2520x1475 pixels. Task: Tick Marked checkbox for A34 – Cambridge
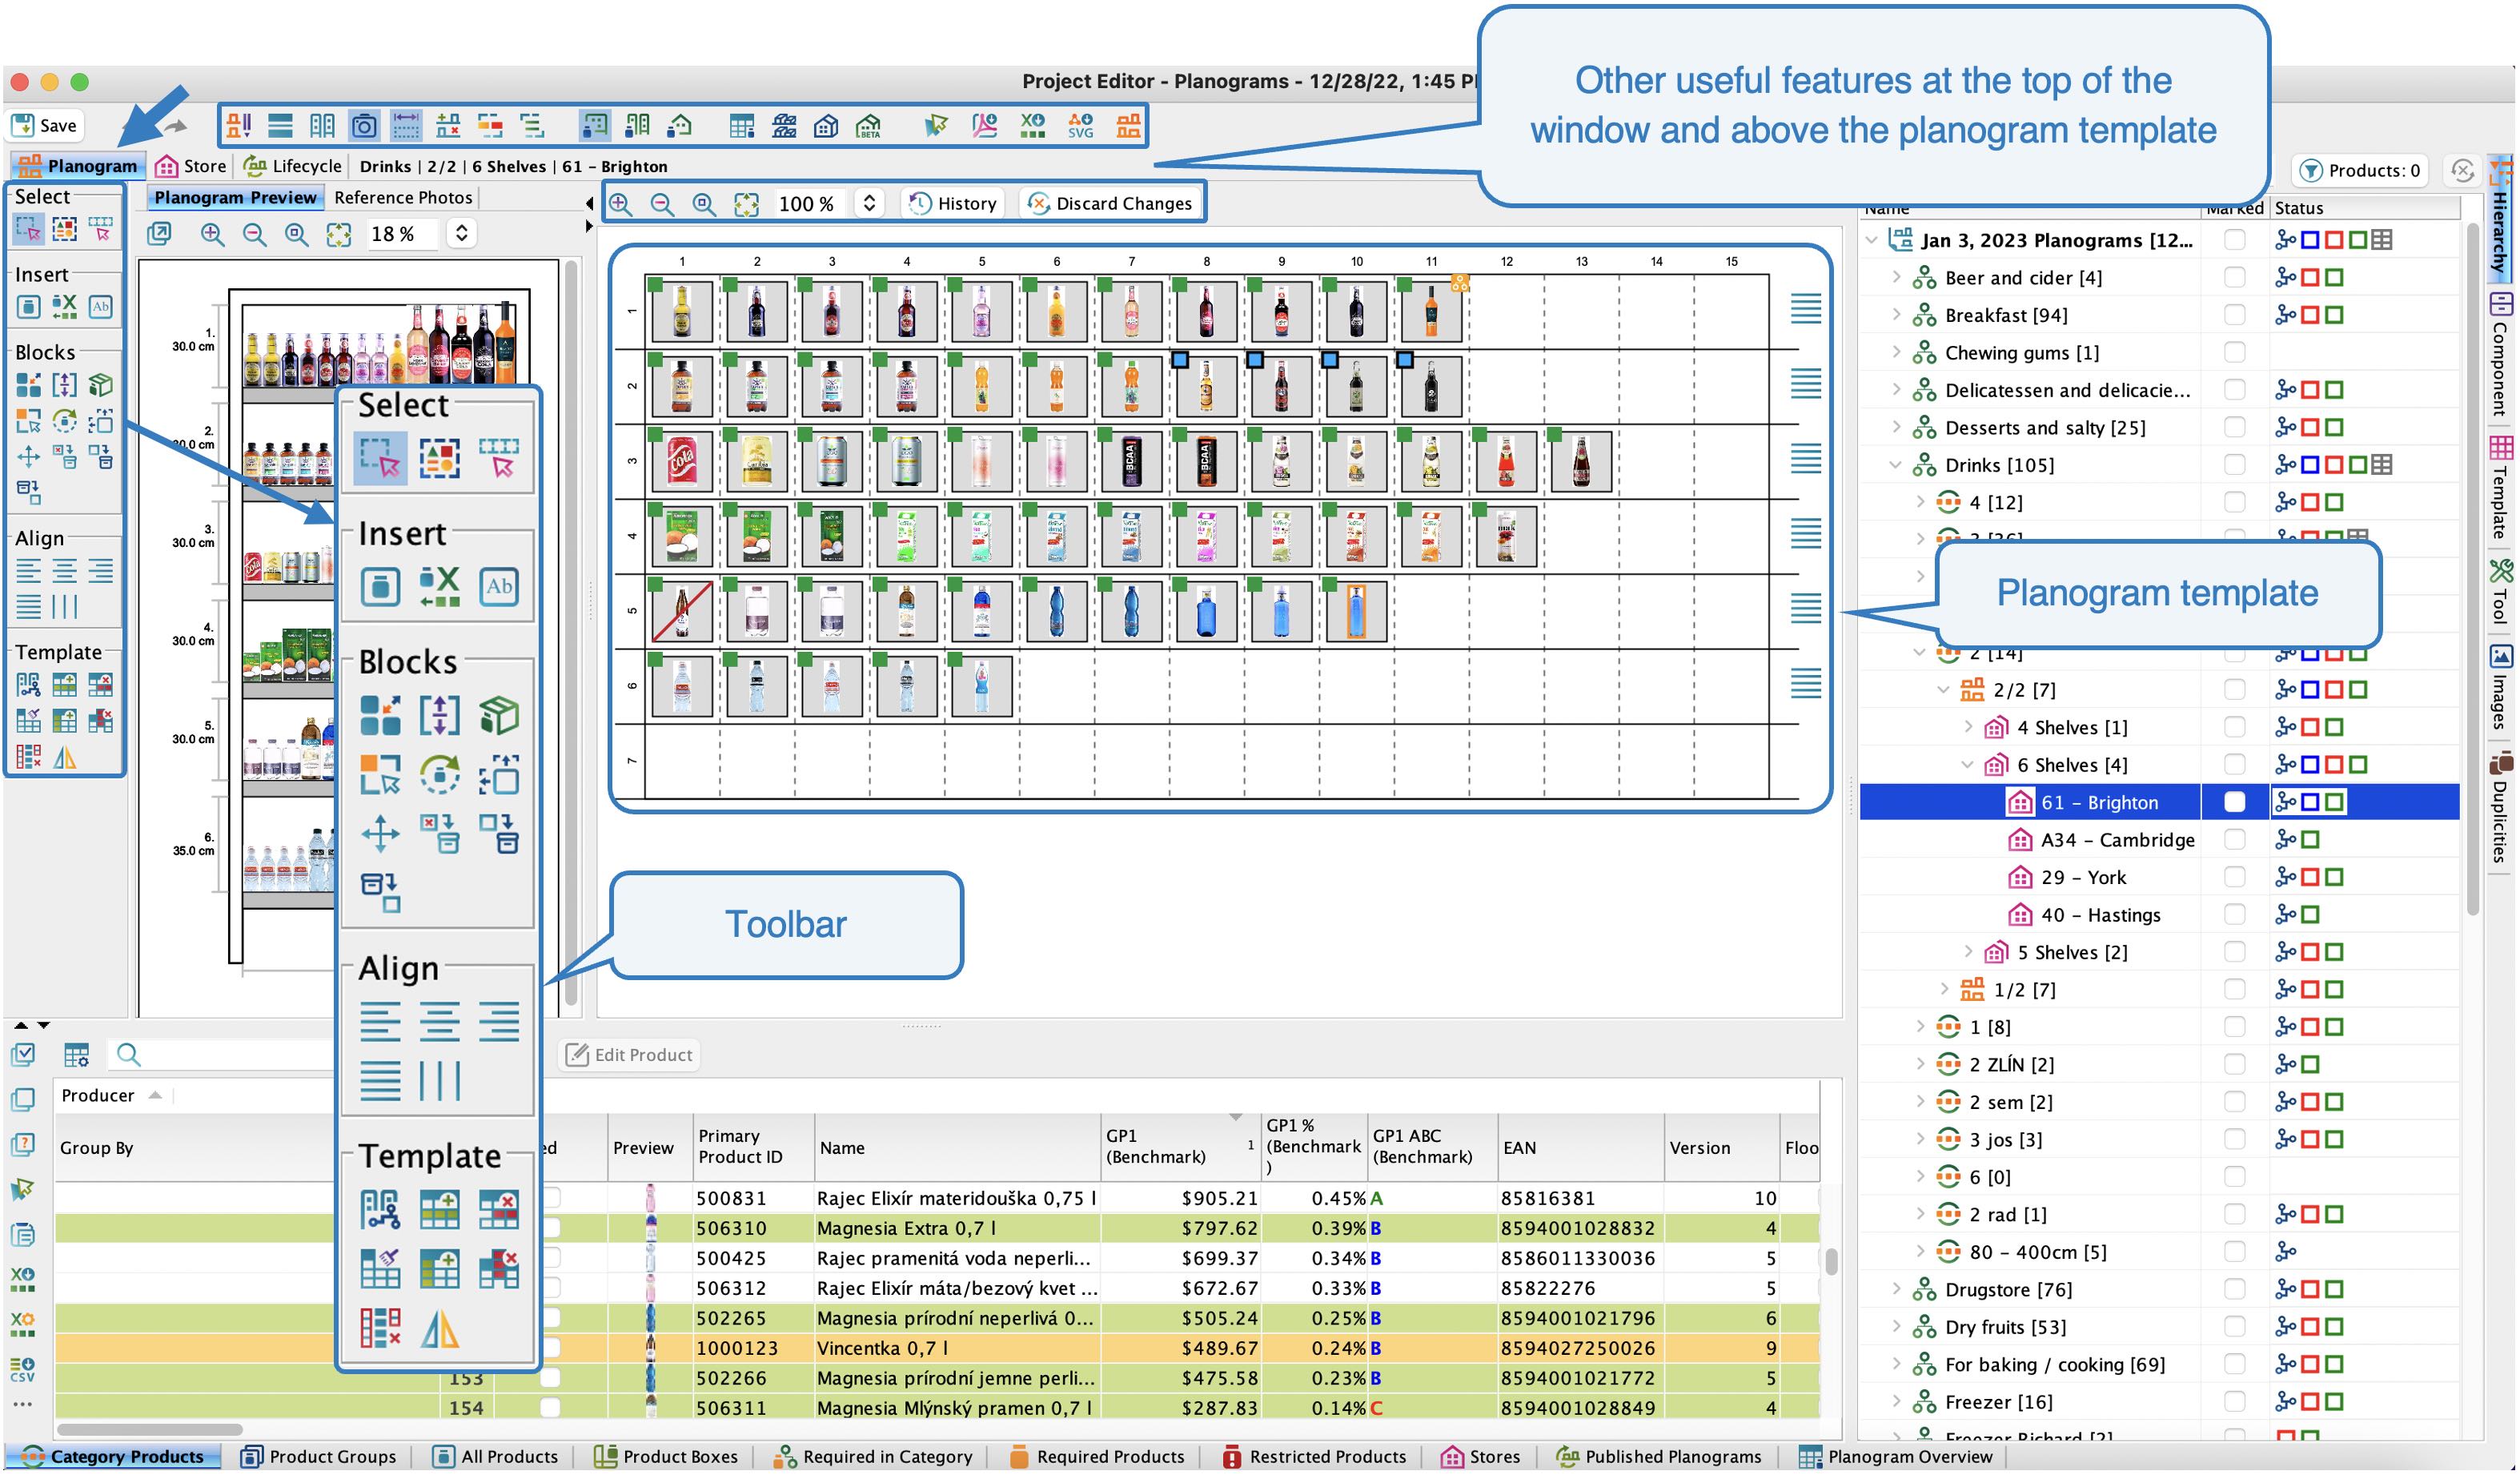click(2234, 840)
